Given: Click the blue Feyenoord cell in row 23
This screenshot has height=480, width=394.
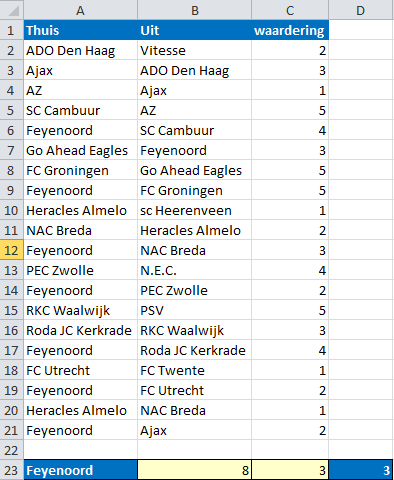Looking at the screenshot, I should click(x=80, y=470).
